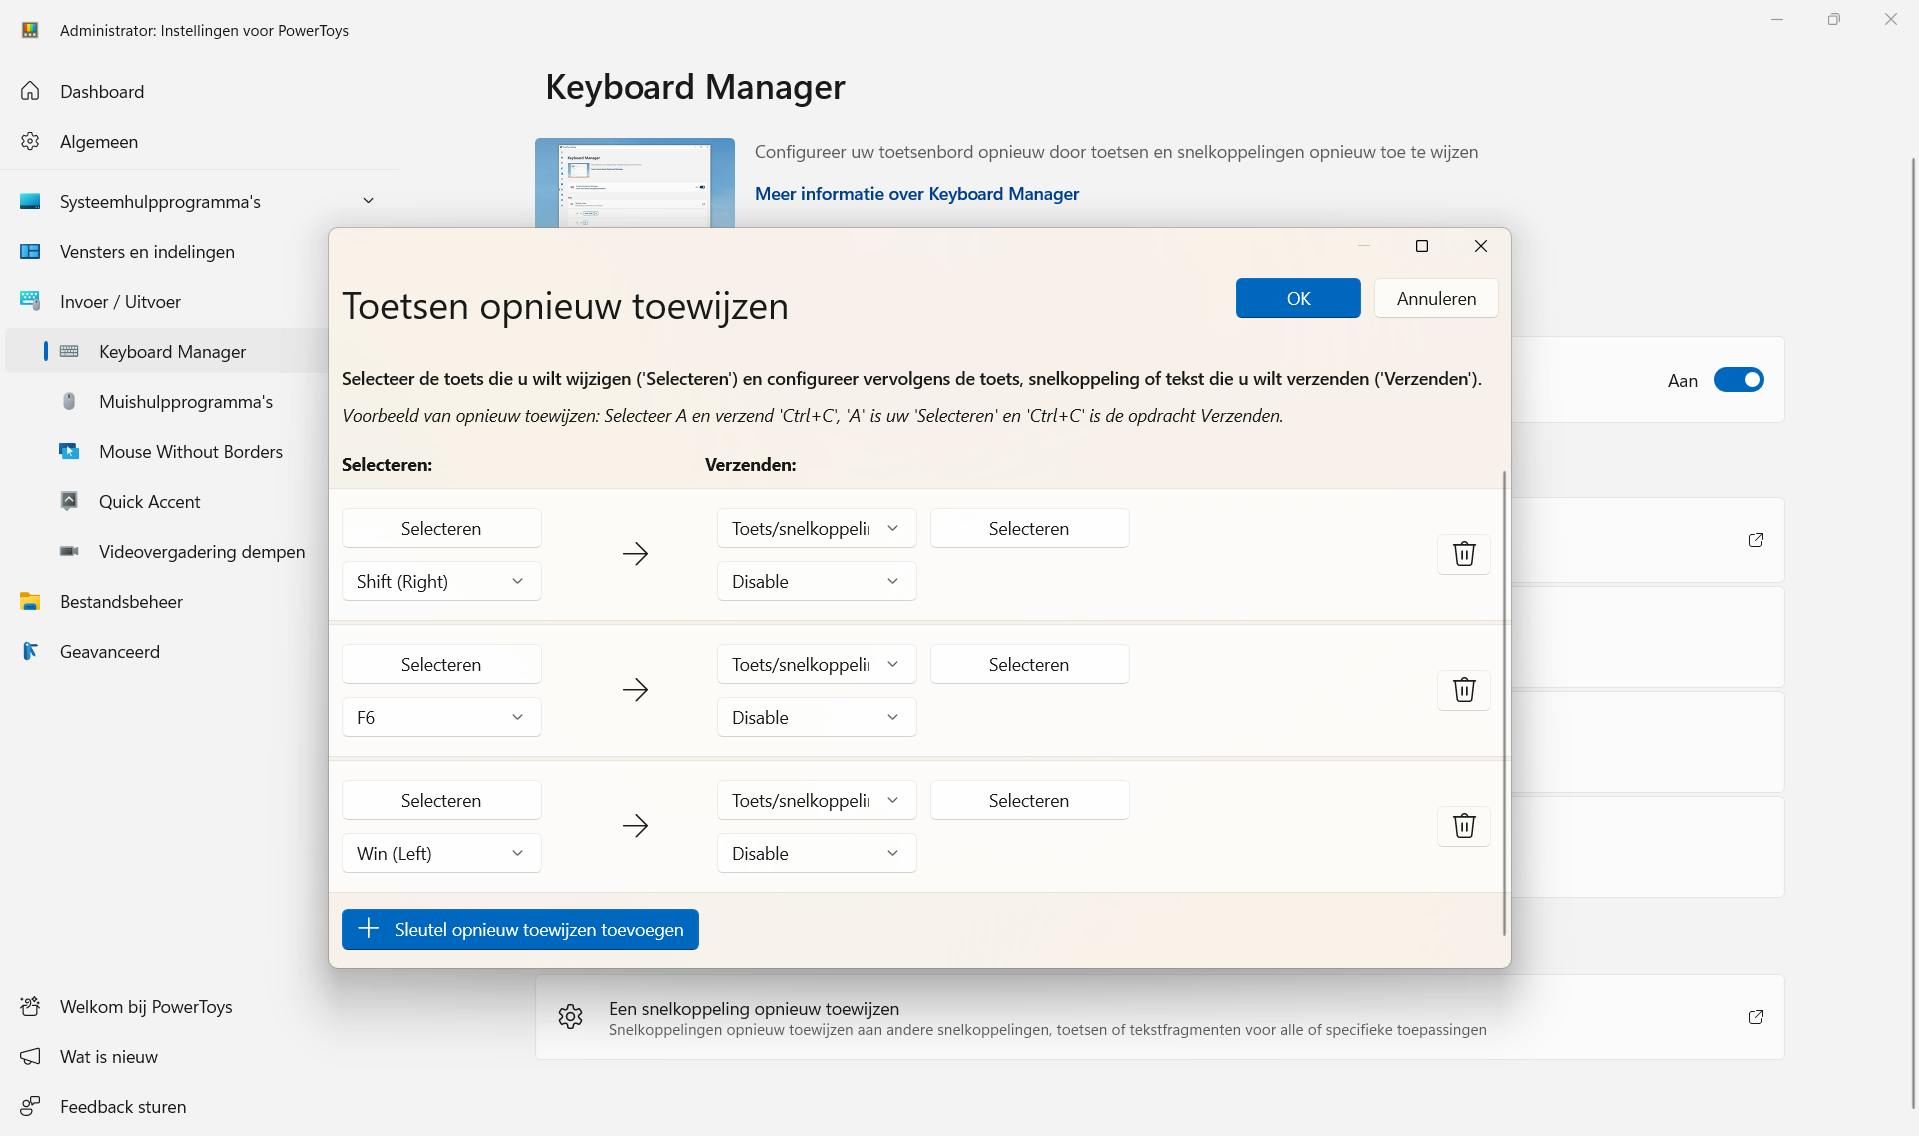1919x1136 pixels.
Task: Click the Welkom bij PowerToys icon
Action: point(30,1007)
